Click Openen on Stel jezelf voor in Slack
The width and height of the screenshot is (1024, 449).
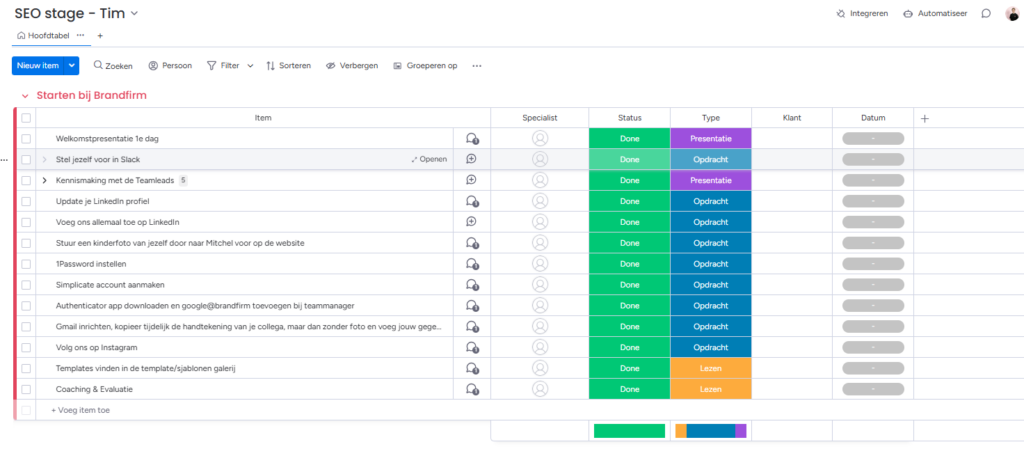[428, 160]
